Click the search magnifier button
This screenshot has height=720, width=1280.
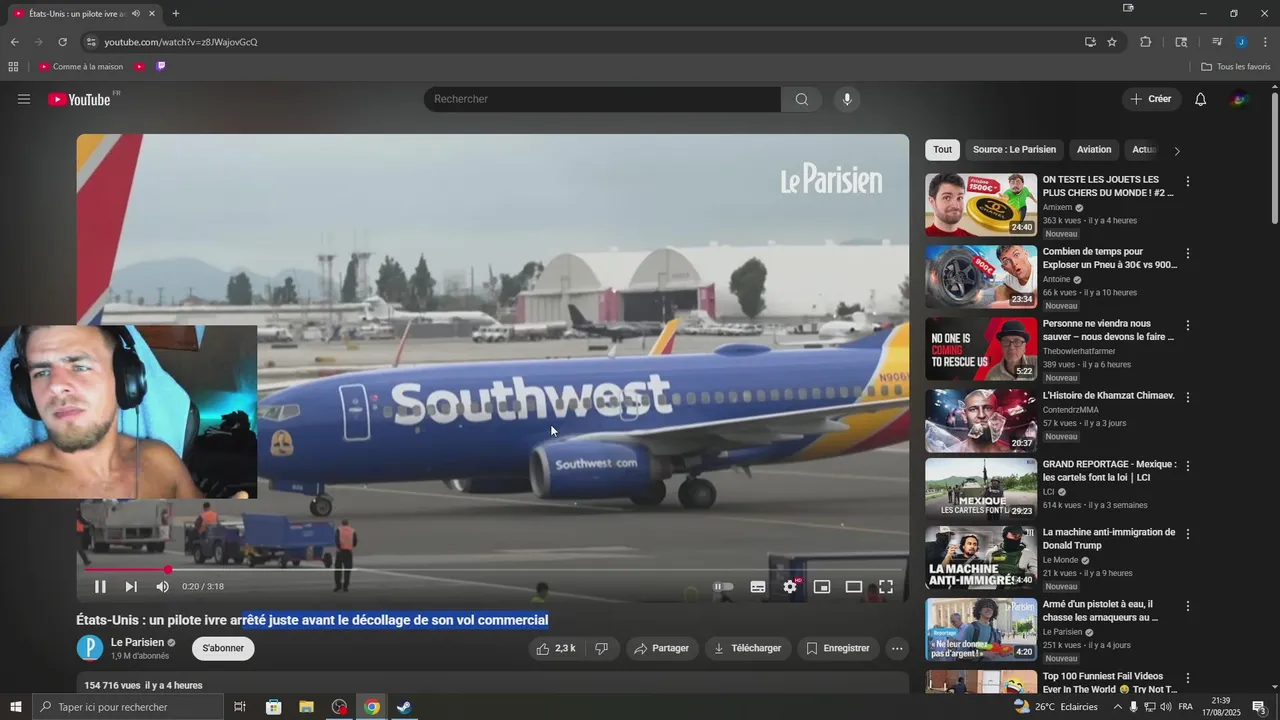[x=801, y=99]
